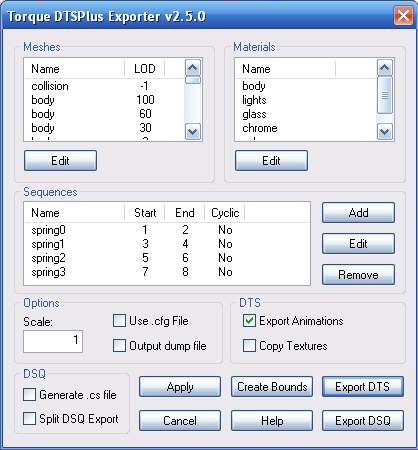
Task: Click the Meshes list scroll down arrow
Action: [x=193, y=132]
